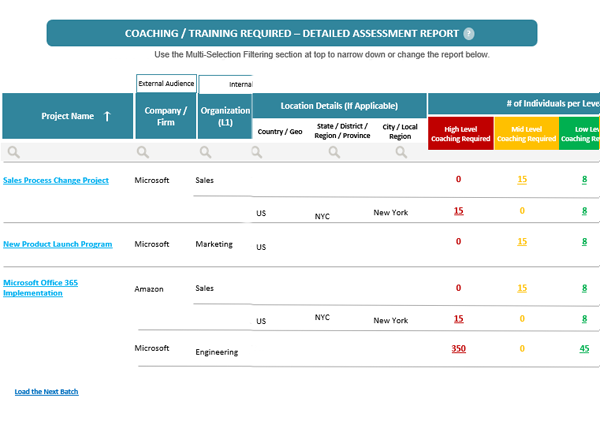The image size is (600, 425).
Task: Click the search icon under Project Name column
Action: coord(14,152)
